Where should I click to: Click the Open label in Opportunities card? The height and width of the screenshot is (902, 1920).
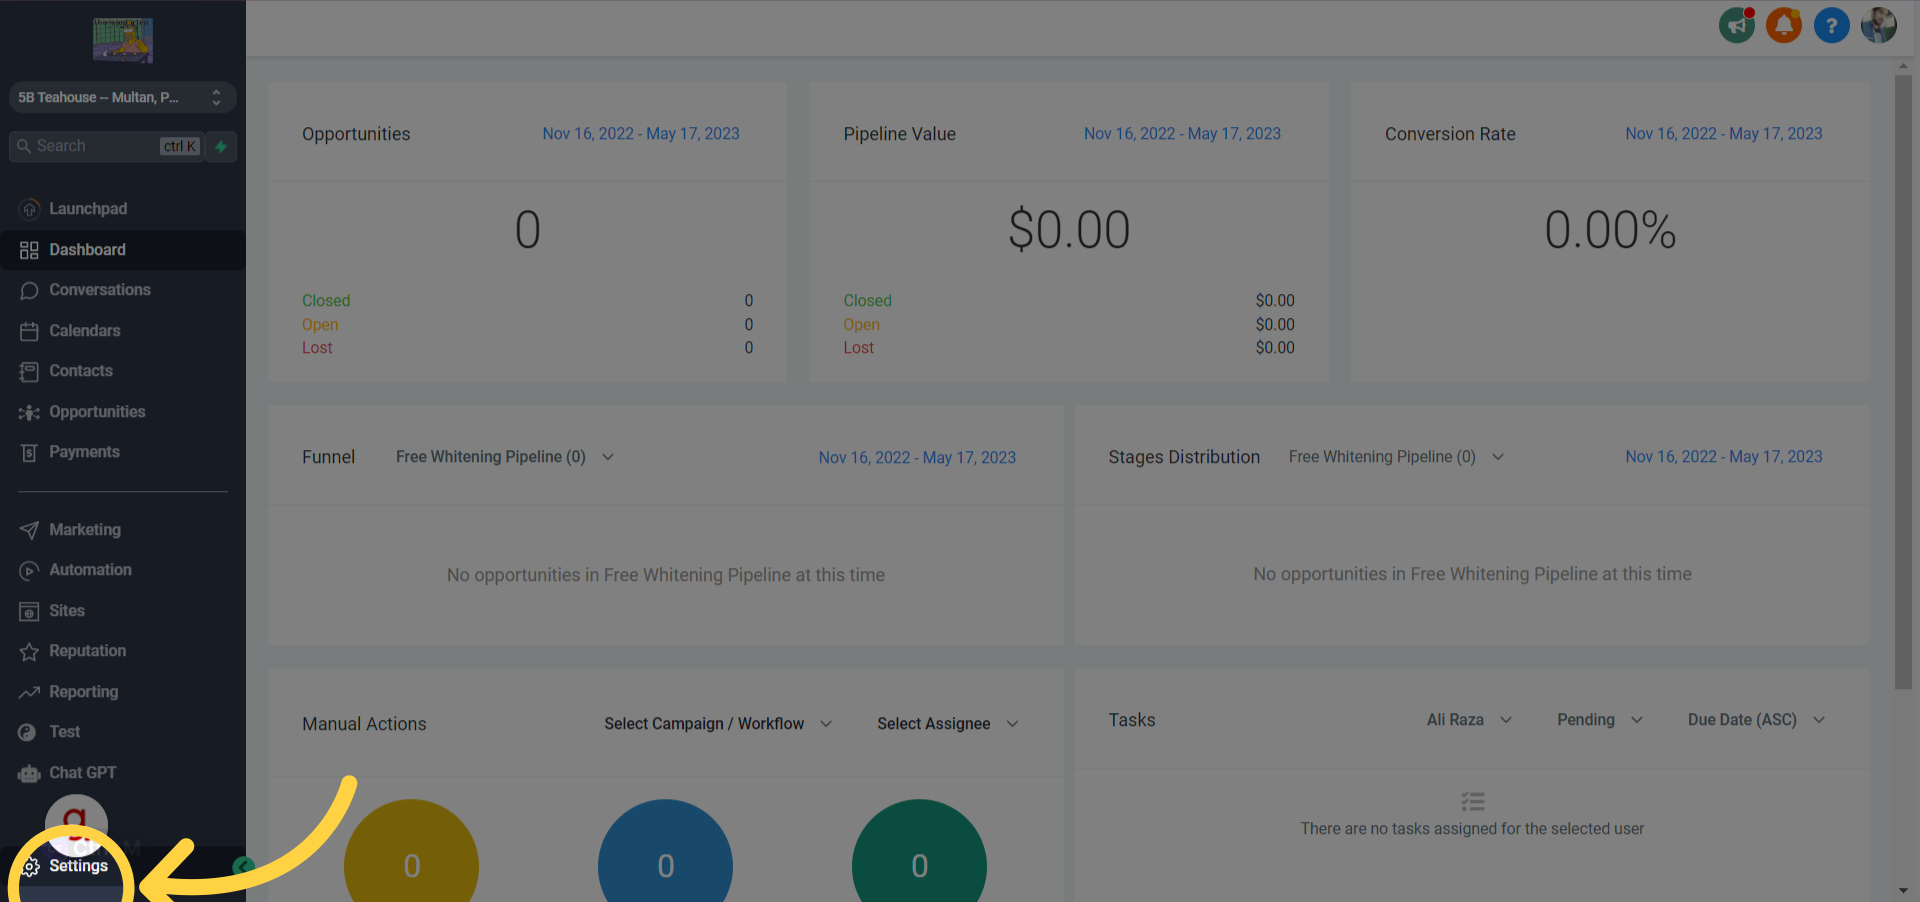point(320,325)
